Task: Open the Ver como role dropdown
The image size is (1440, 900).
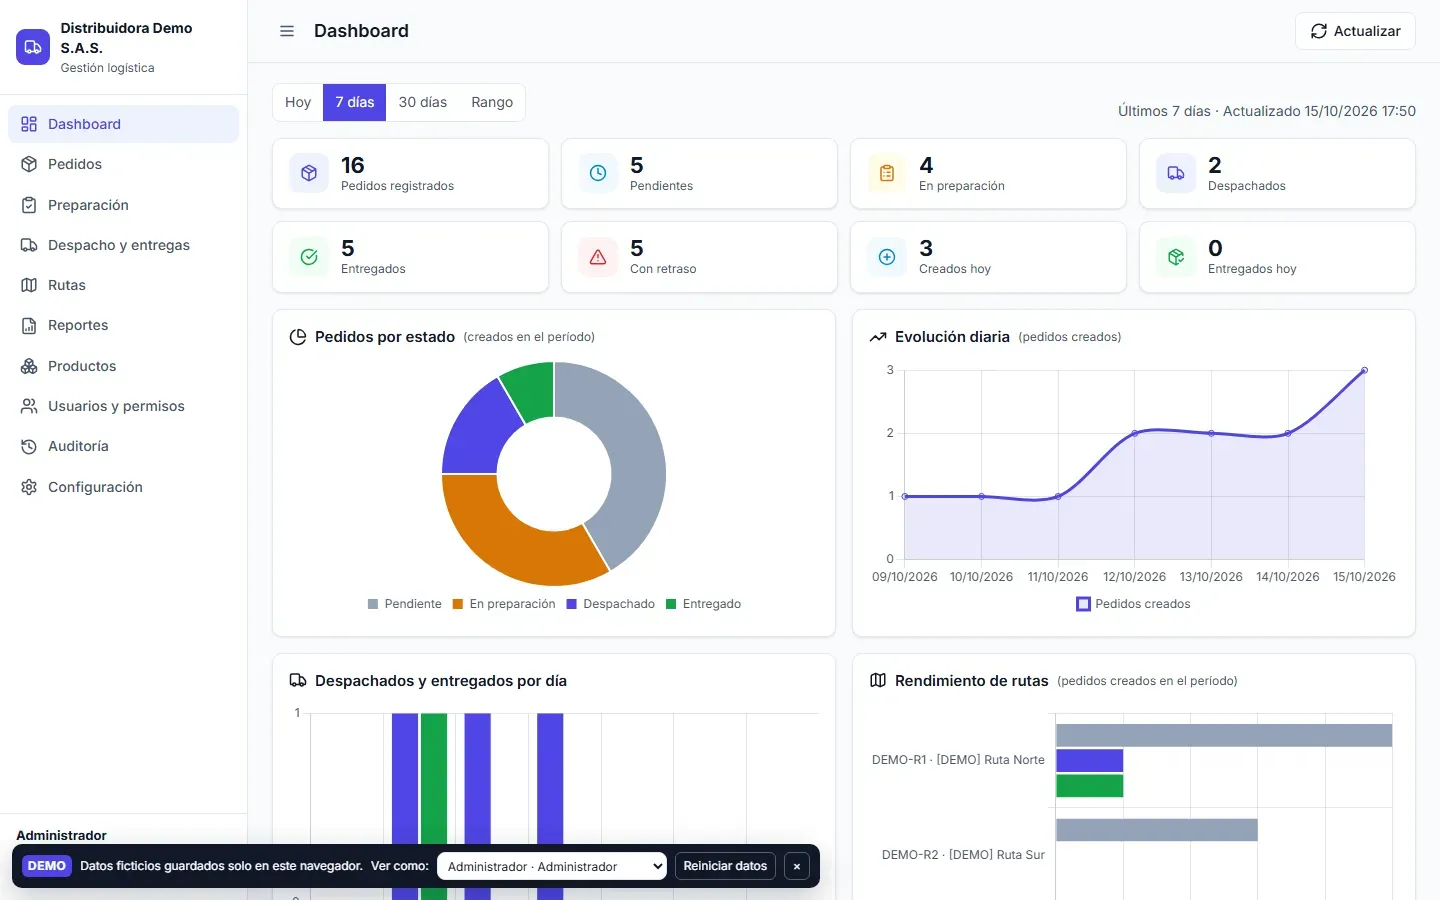Action: (552, 866)
